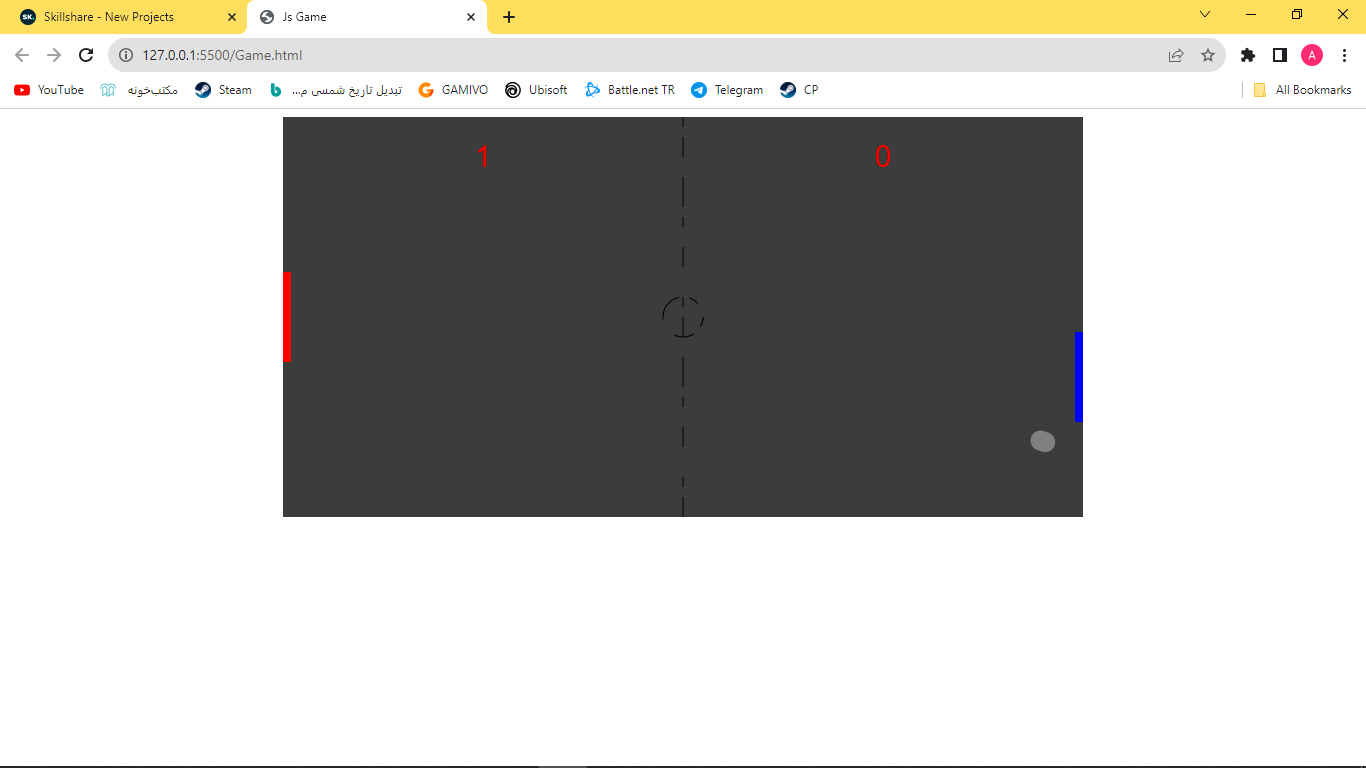Click the left player score 1
This screenshot has width=1366, height=768.
click(483, 157)
